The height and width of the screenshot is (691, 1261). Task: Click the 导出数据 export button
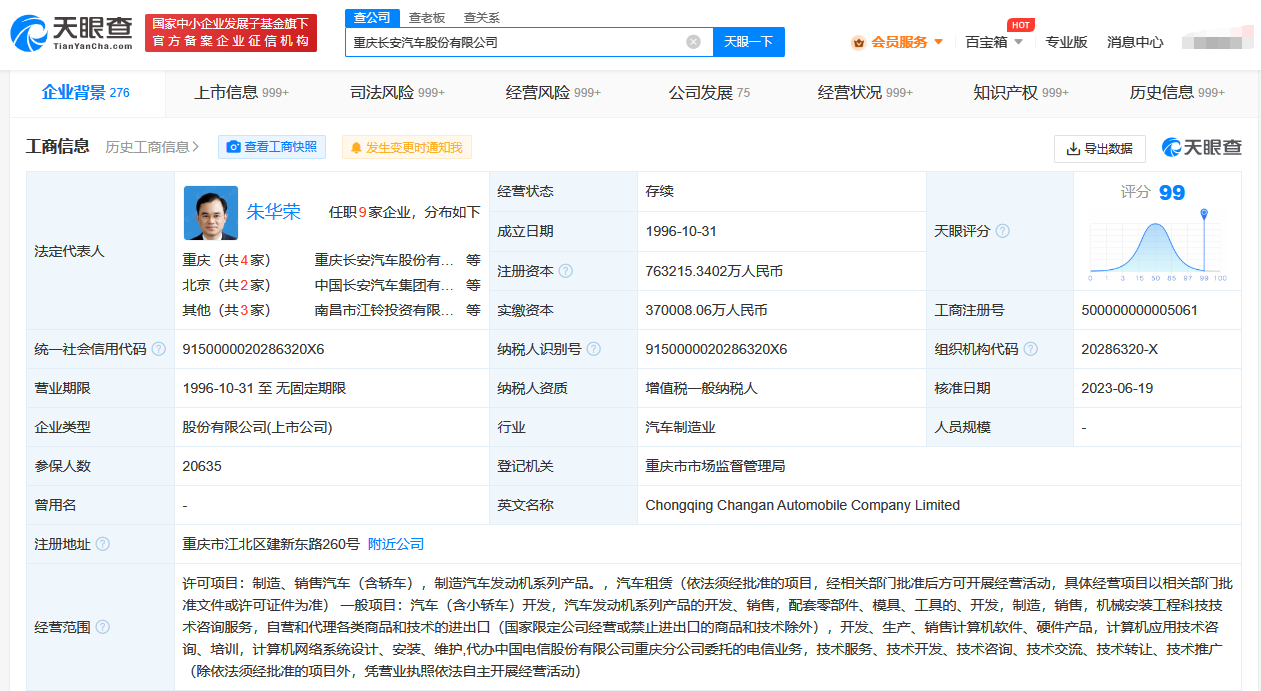1099,148
